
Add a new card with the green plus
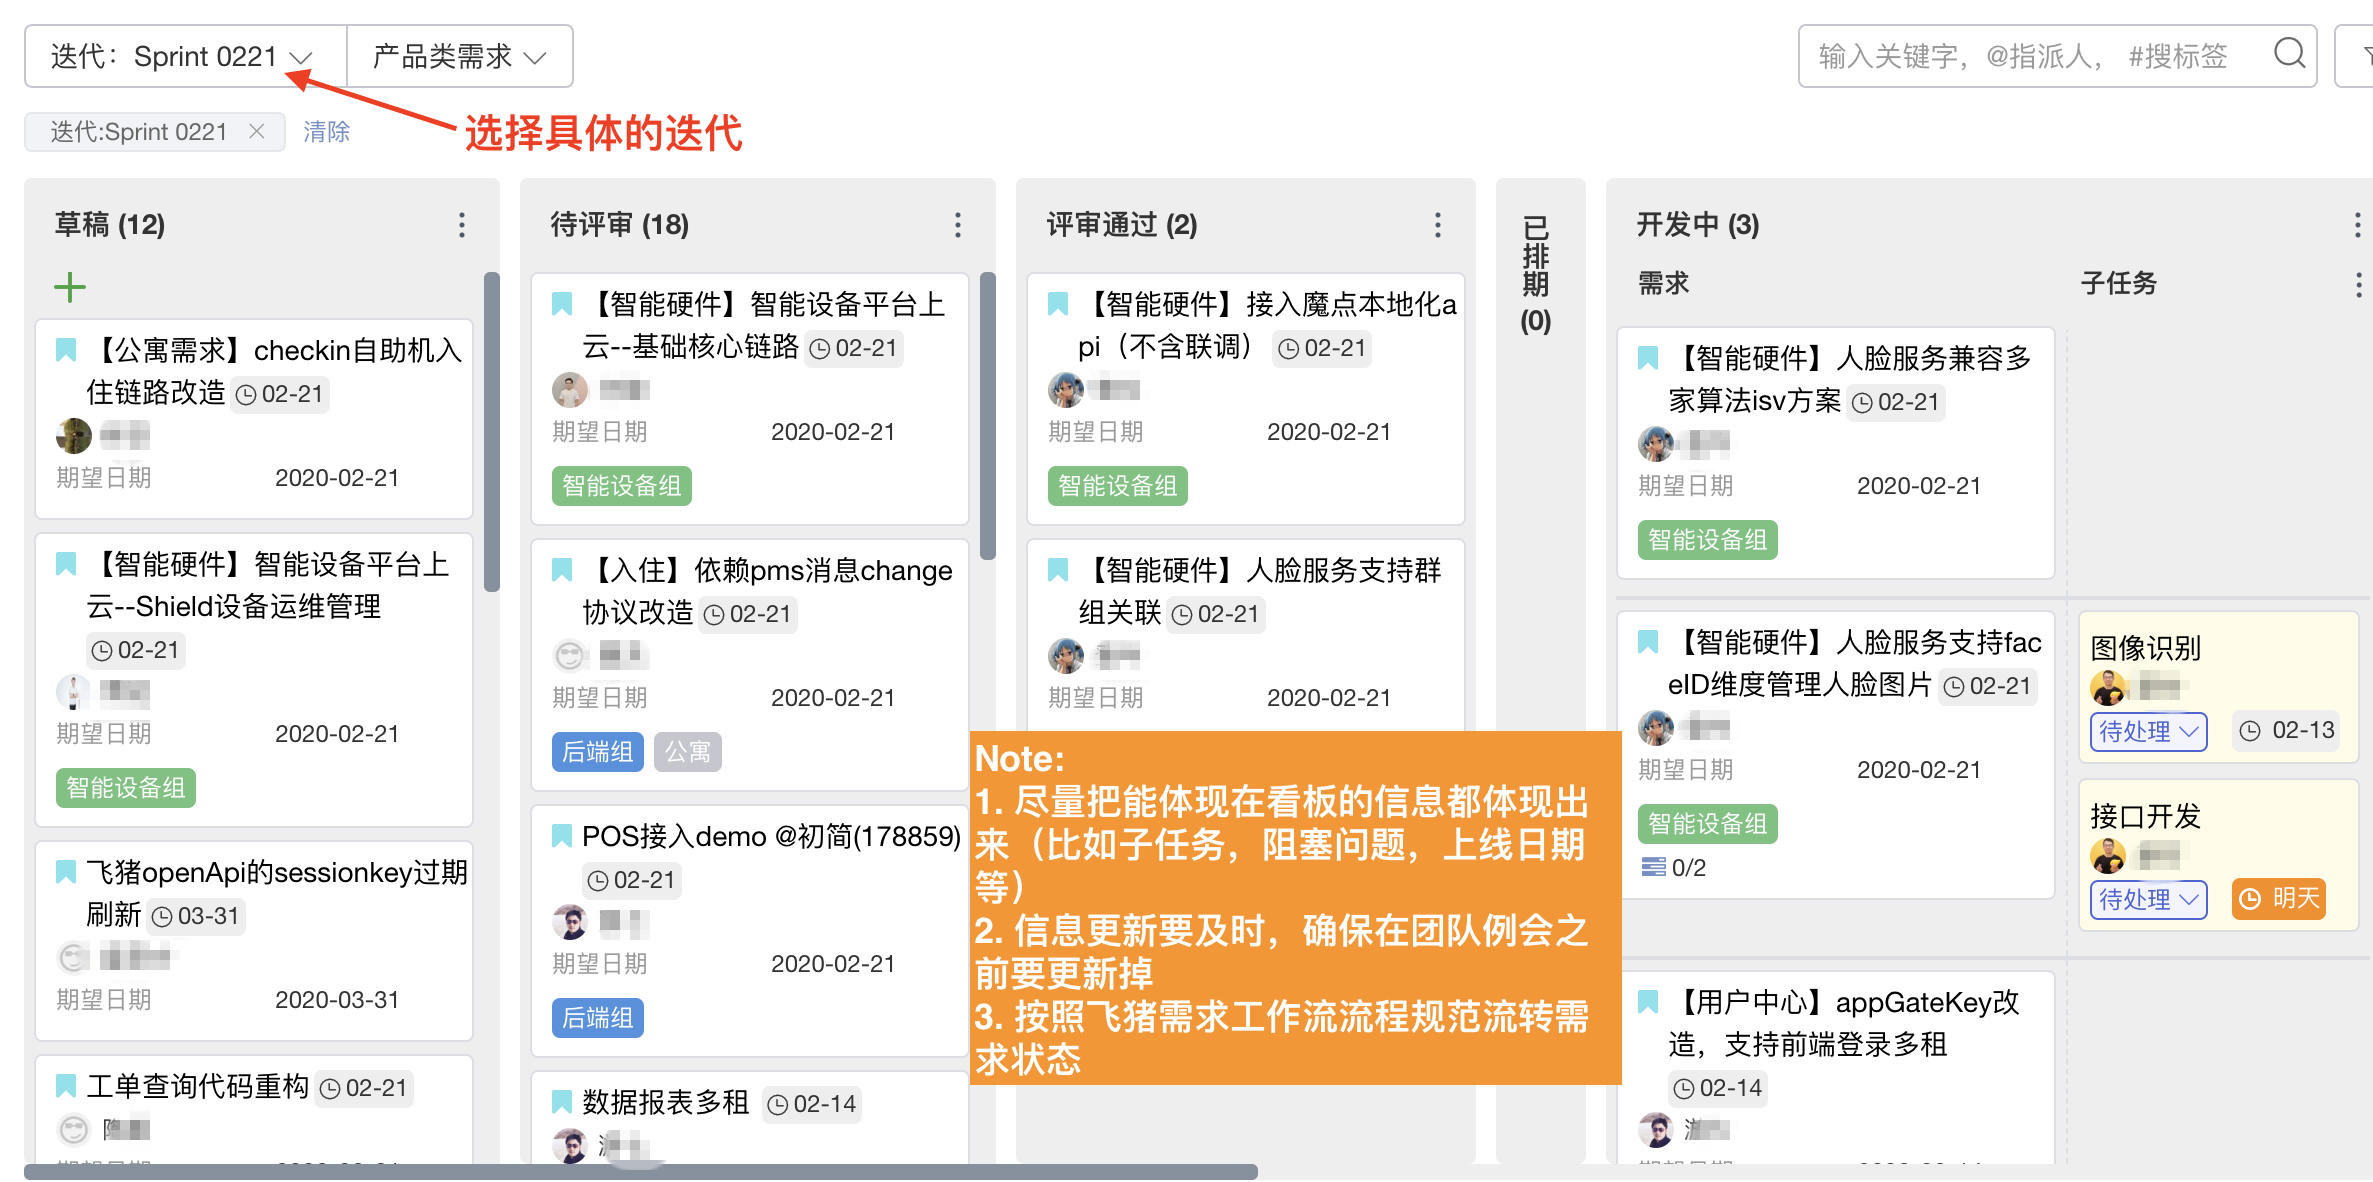coord(70,288)
